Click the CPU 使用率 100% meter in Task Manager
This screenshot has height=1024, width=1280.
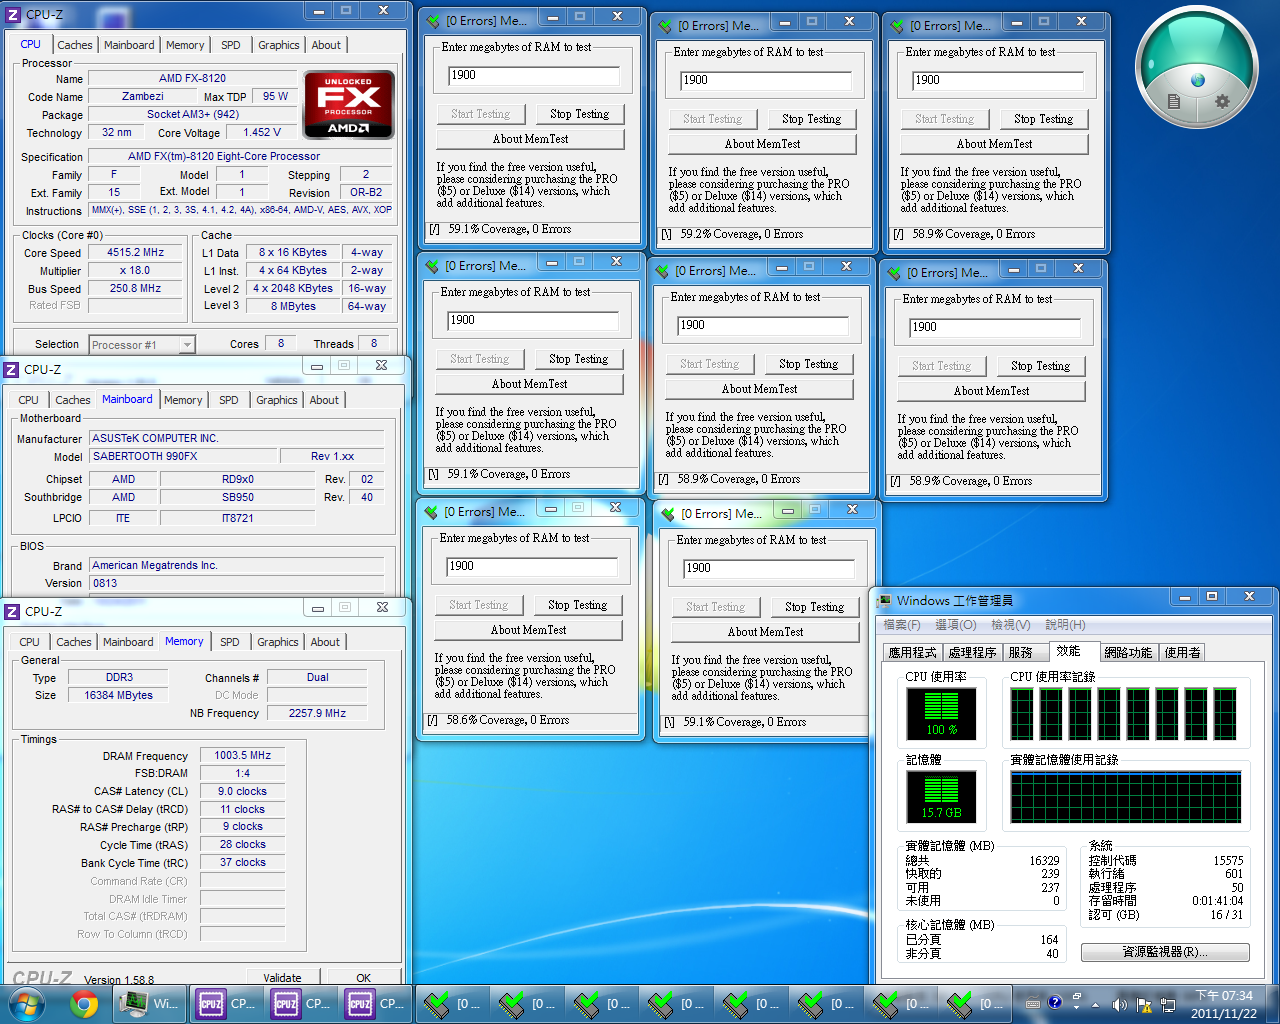point(941,713)
